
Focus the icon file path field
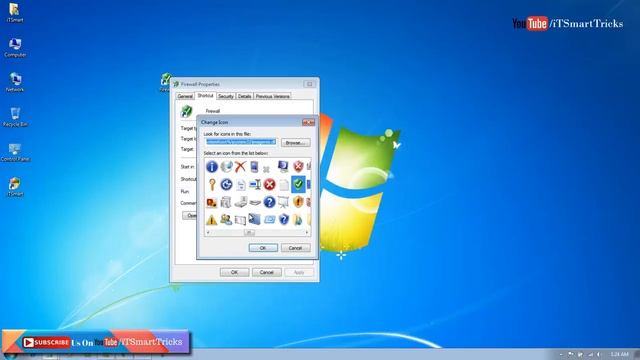241,142
